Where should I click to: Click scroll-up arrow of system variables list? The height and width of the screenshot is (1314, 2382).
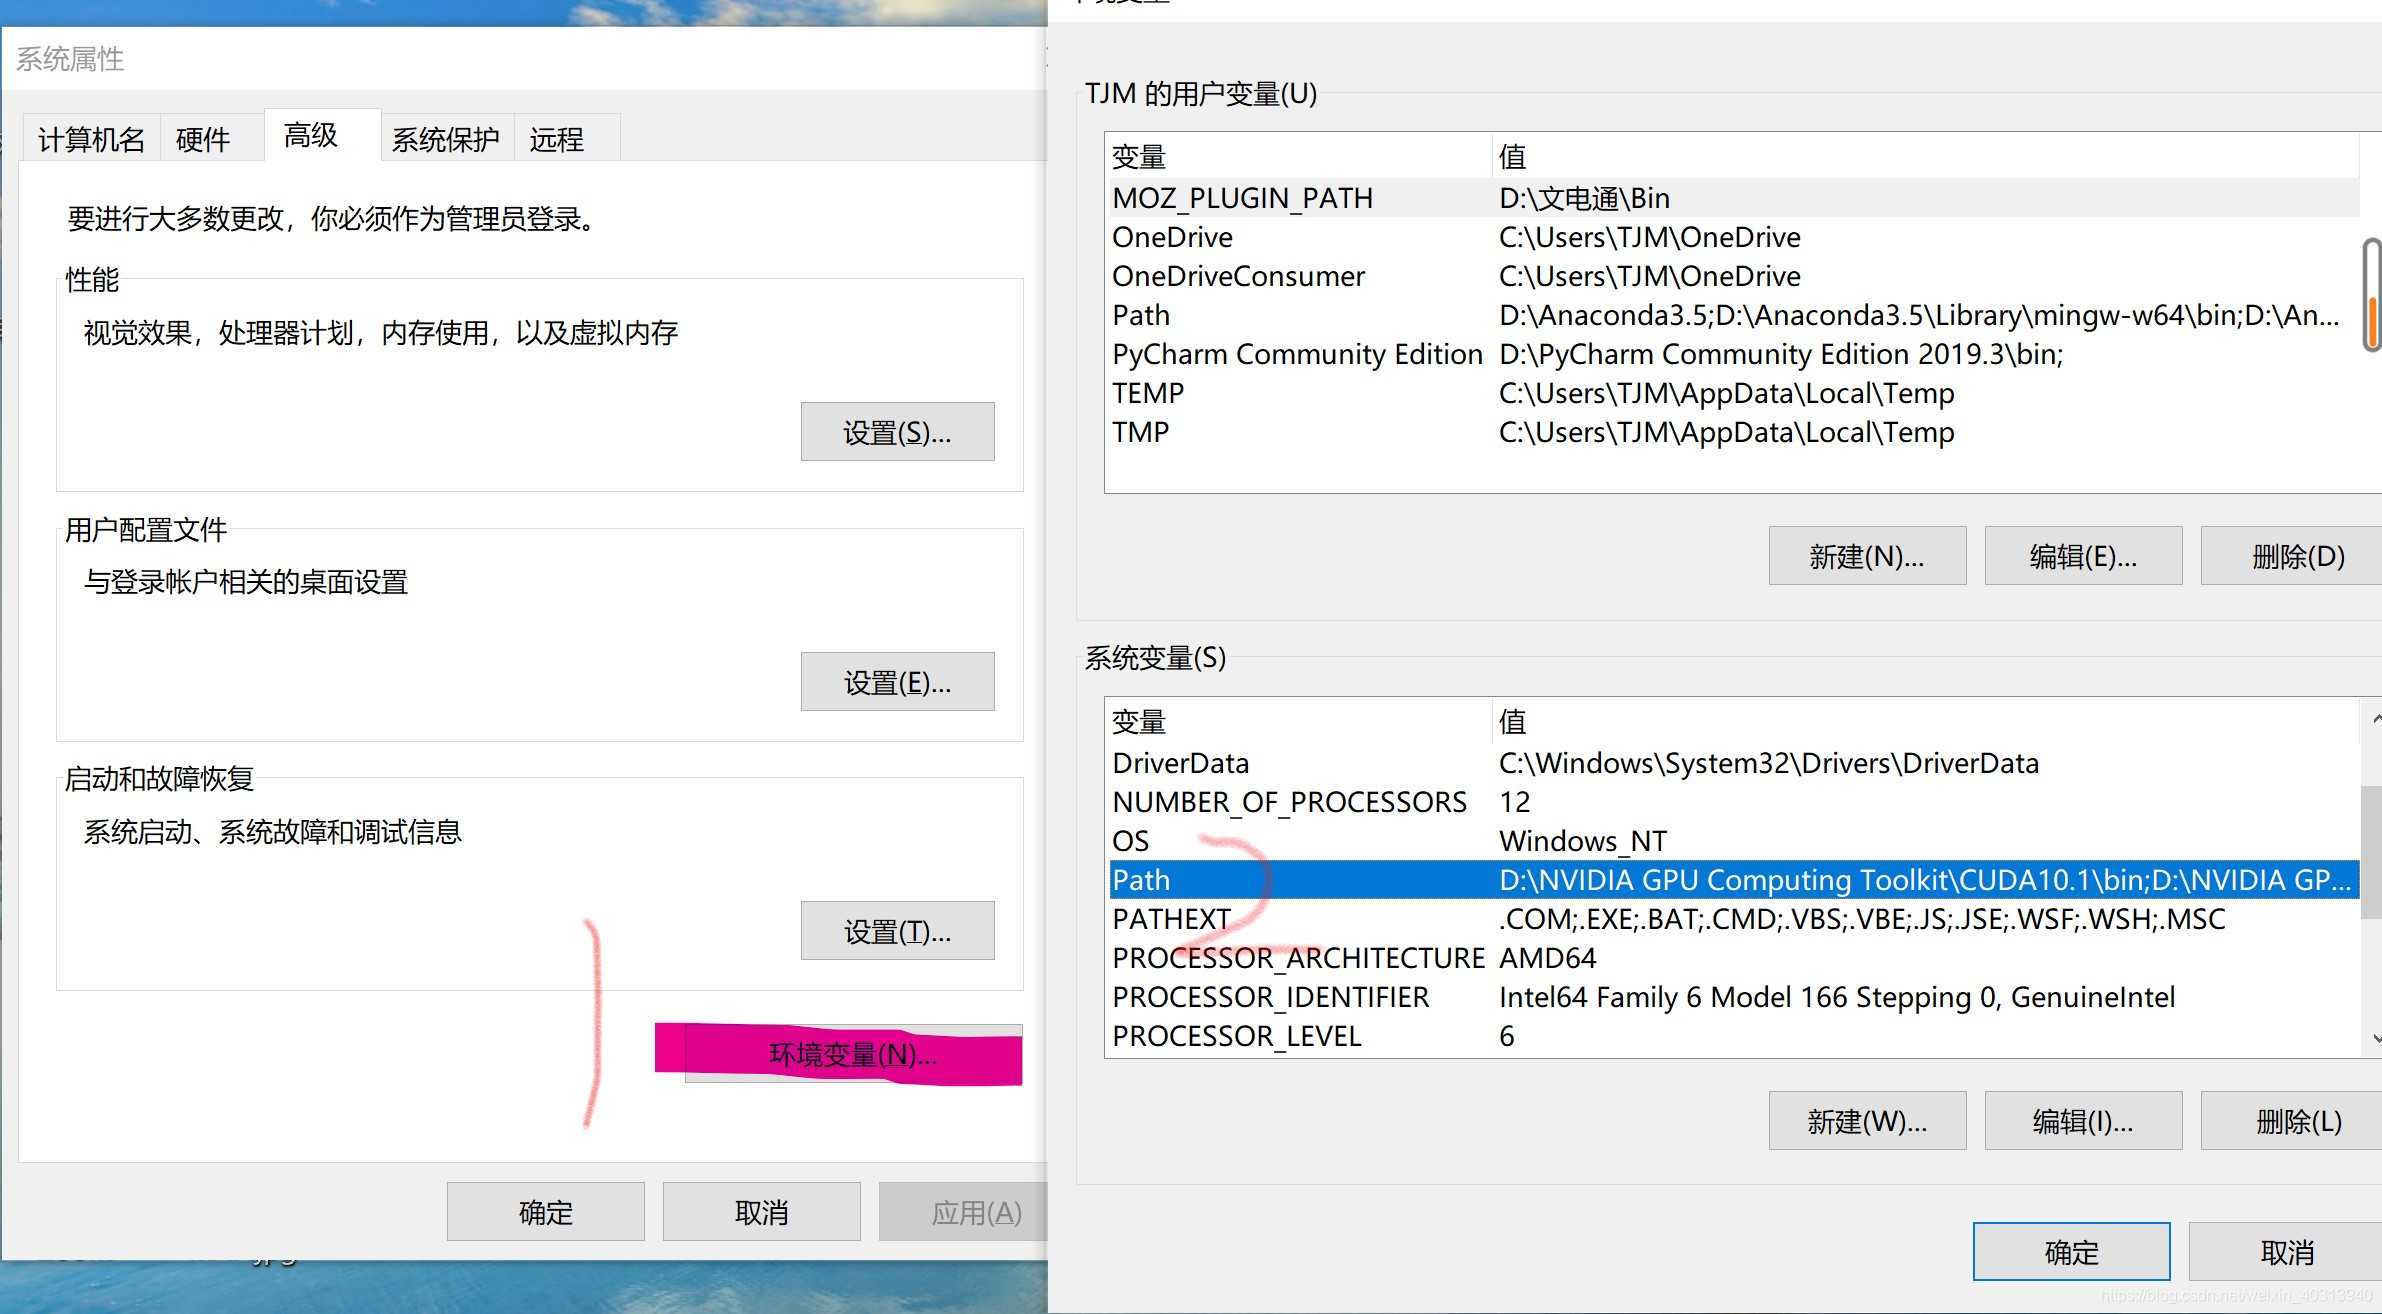click(x=2374, y=718)
